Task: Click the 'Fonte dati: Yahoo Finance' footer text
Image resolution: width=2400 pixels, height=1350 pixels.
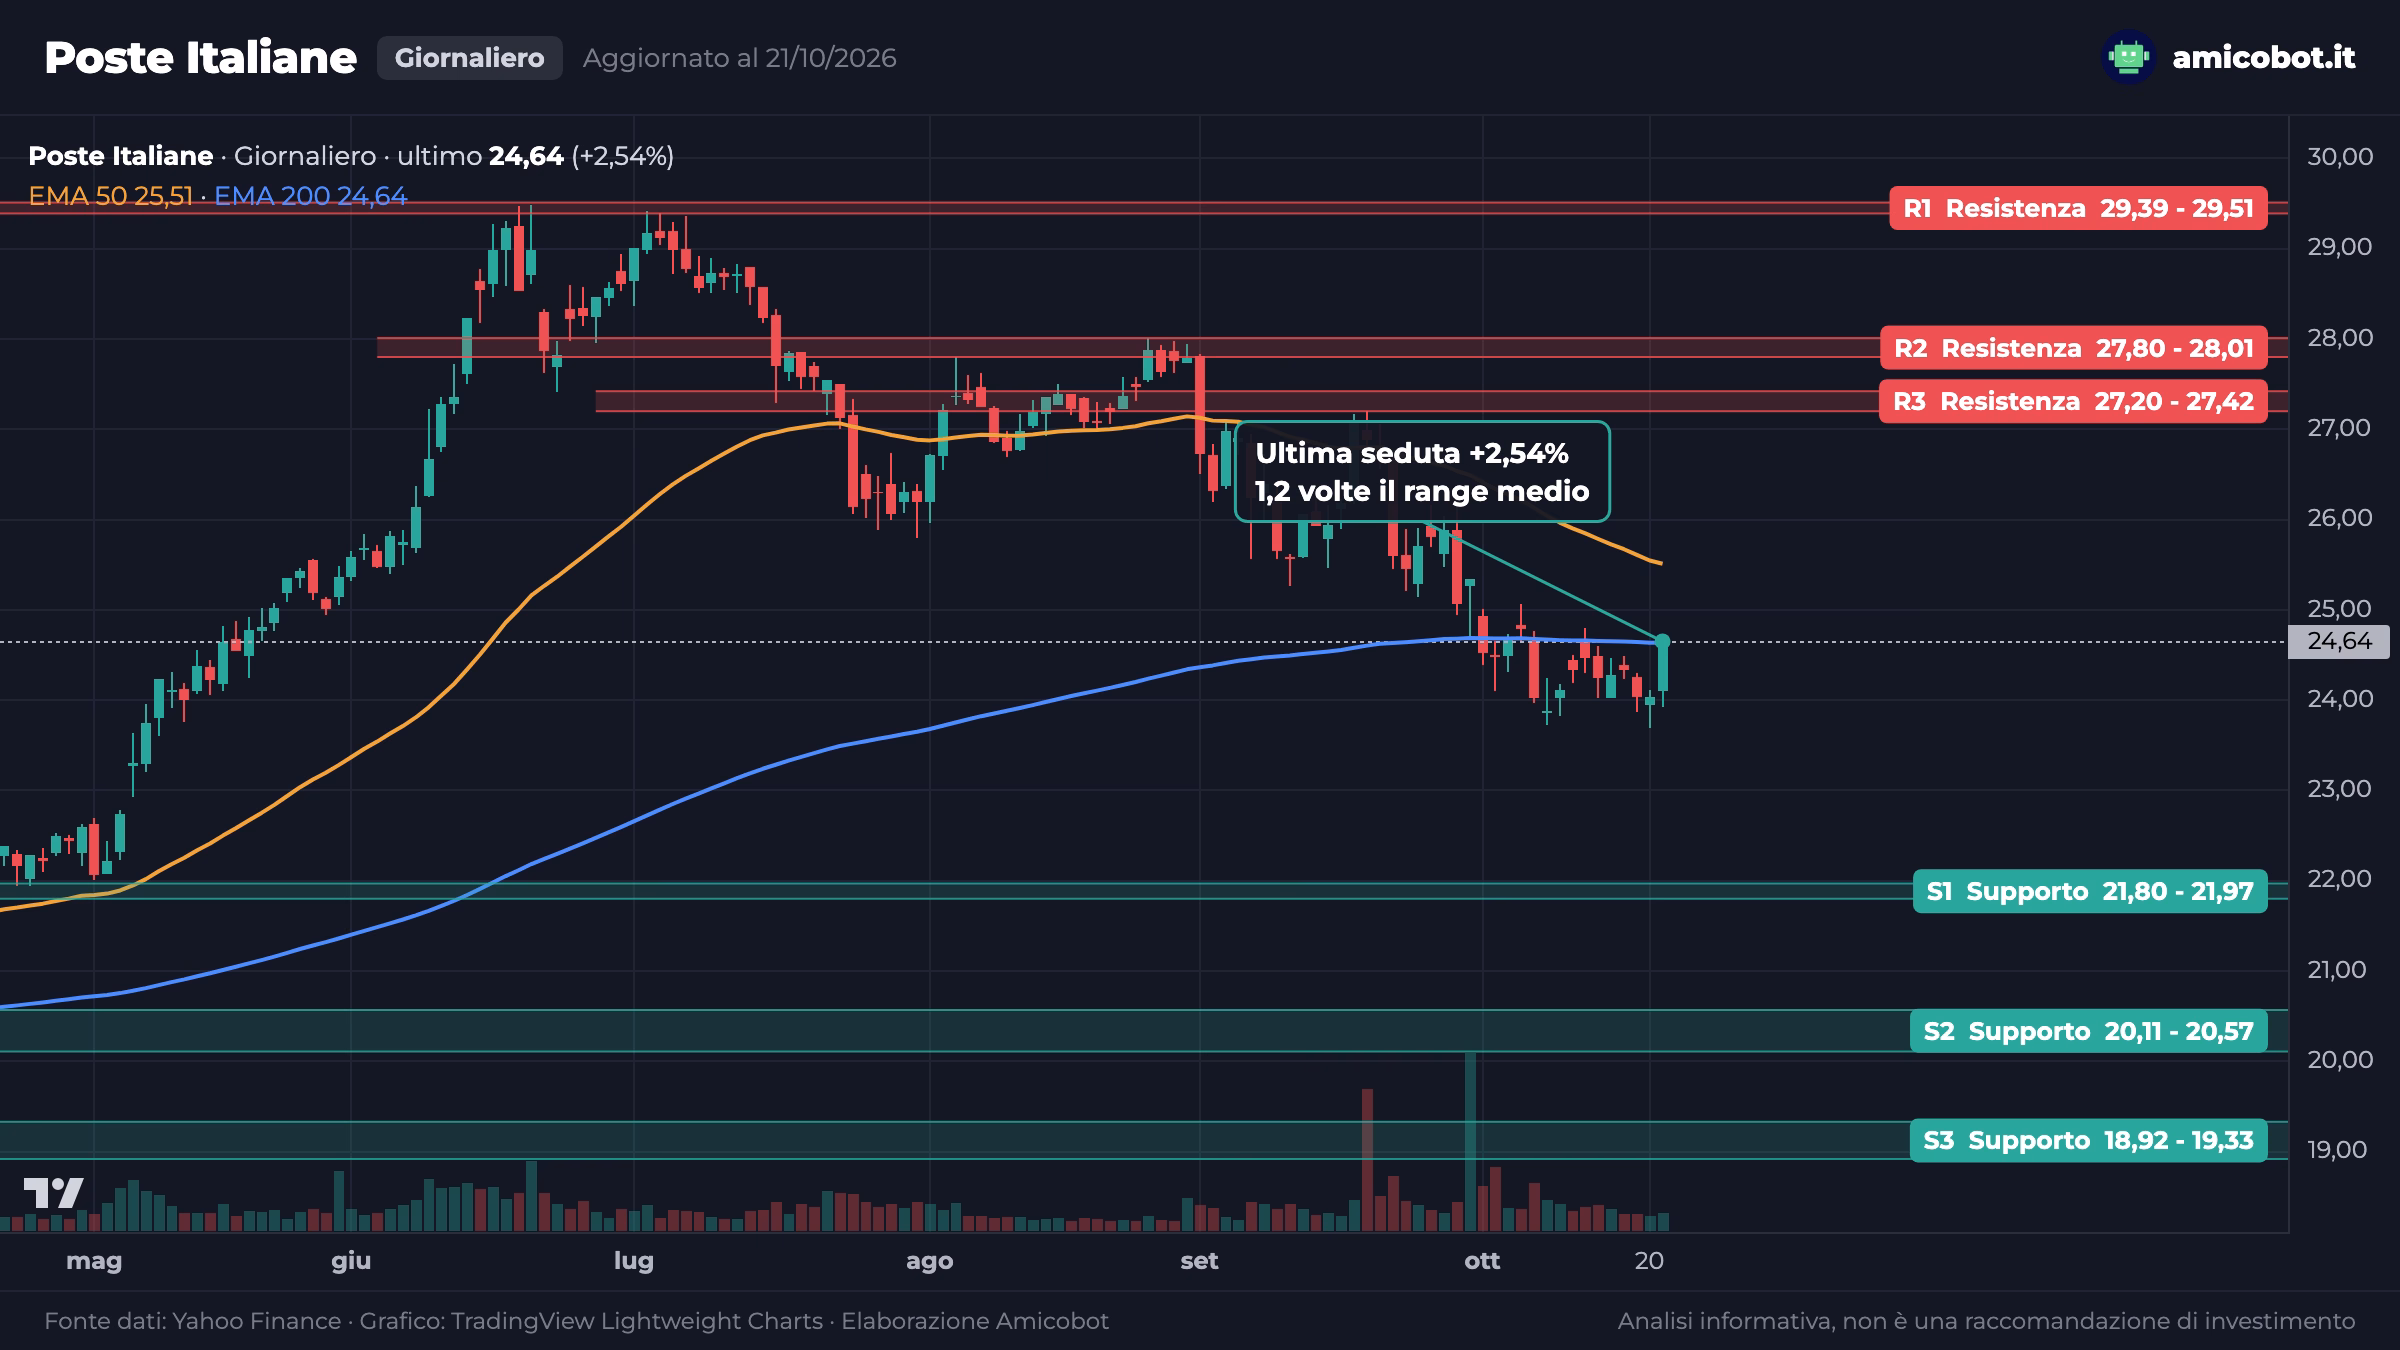Action: tap(193, 1321)
